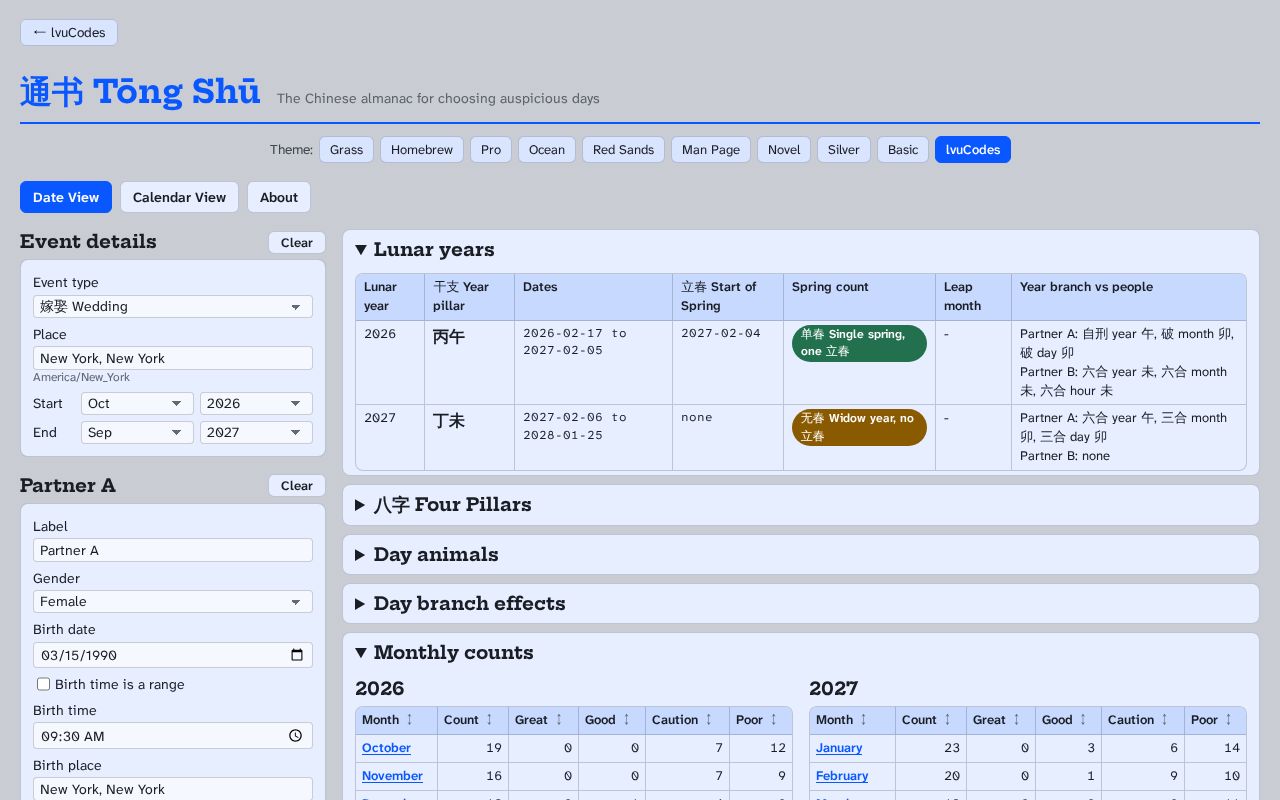Sort the 2026 table by Good
The image size is (1280, 800).
pyautogui.click(x=611, y=720)
